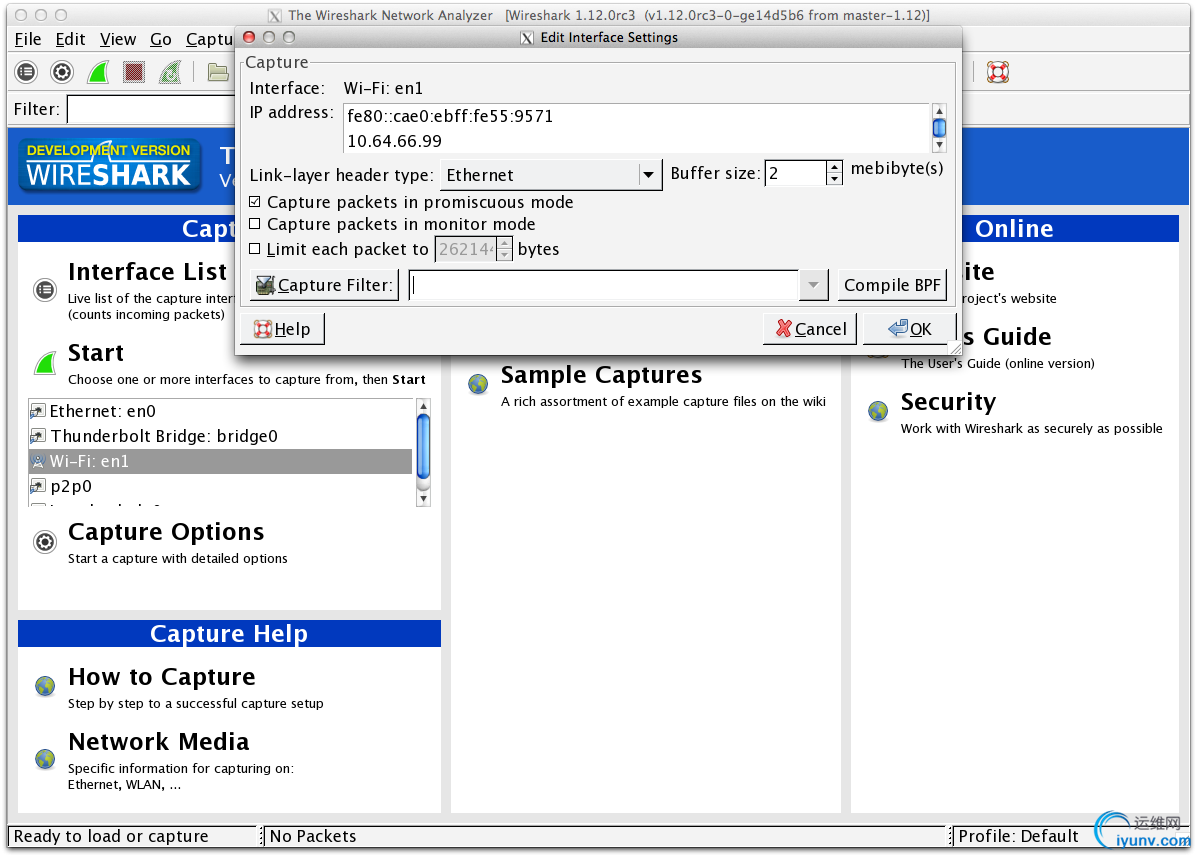Click the up arrow of the interface list scrollbar

pos(424,407)
